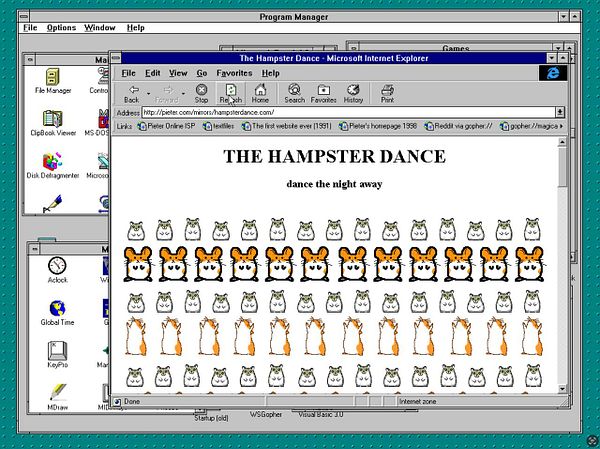Open the View menu in Internet Explorer
The image size is (600, 449).
[x=178, y=73]
